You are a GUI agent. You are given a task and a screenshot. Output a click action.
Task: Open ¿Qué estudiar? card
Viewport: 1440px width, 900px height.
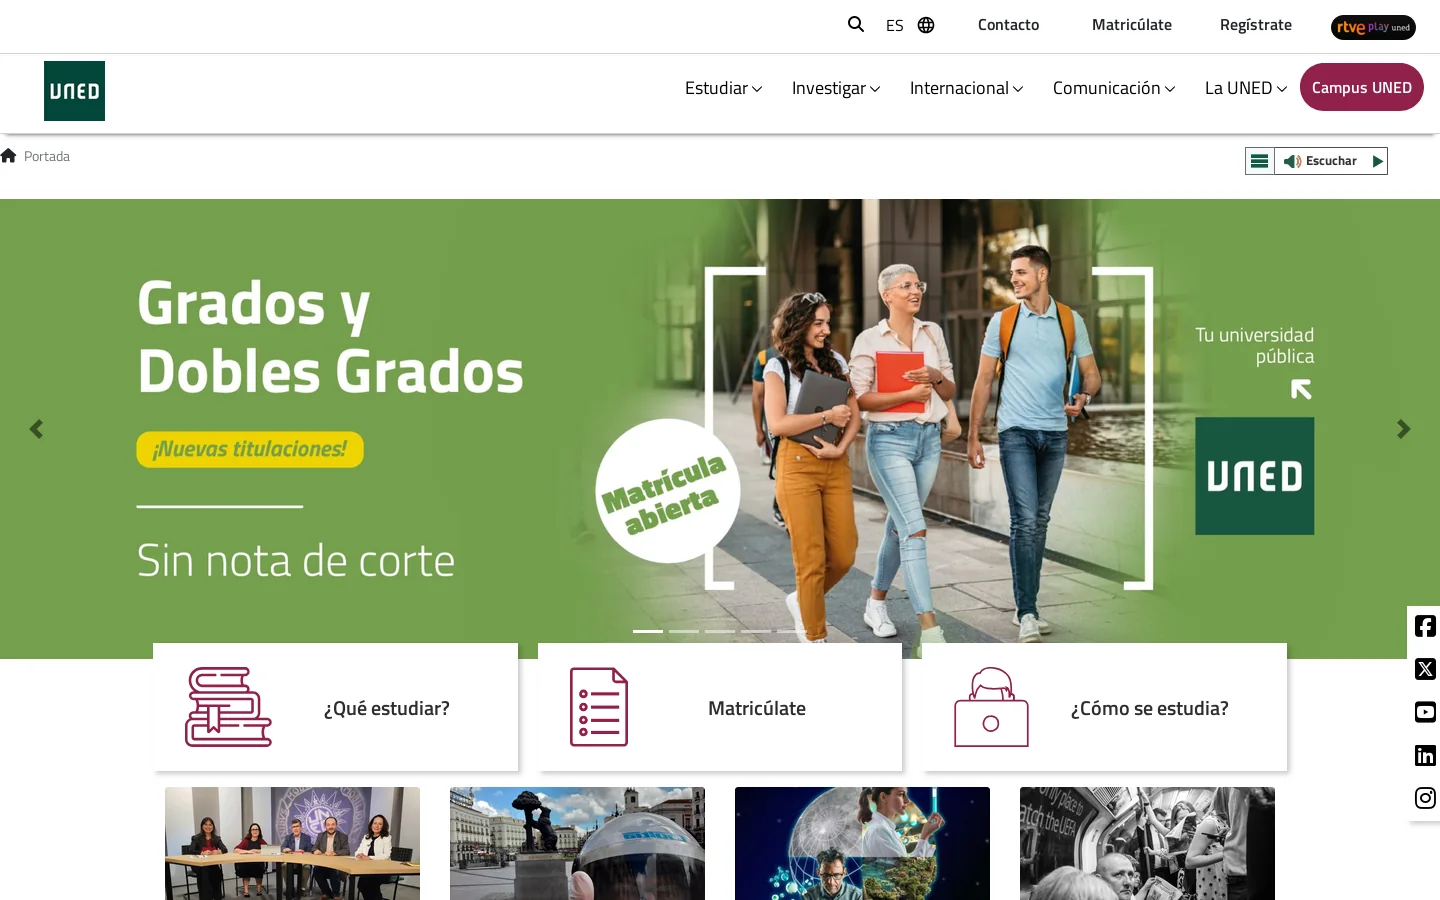(336, 707)
